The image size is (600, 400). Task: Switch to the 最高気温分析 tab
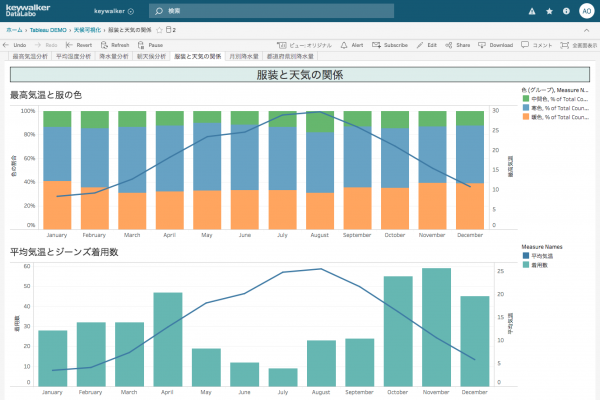30,56
